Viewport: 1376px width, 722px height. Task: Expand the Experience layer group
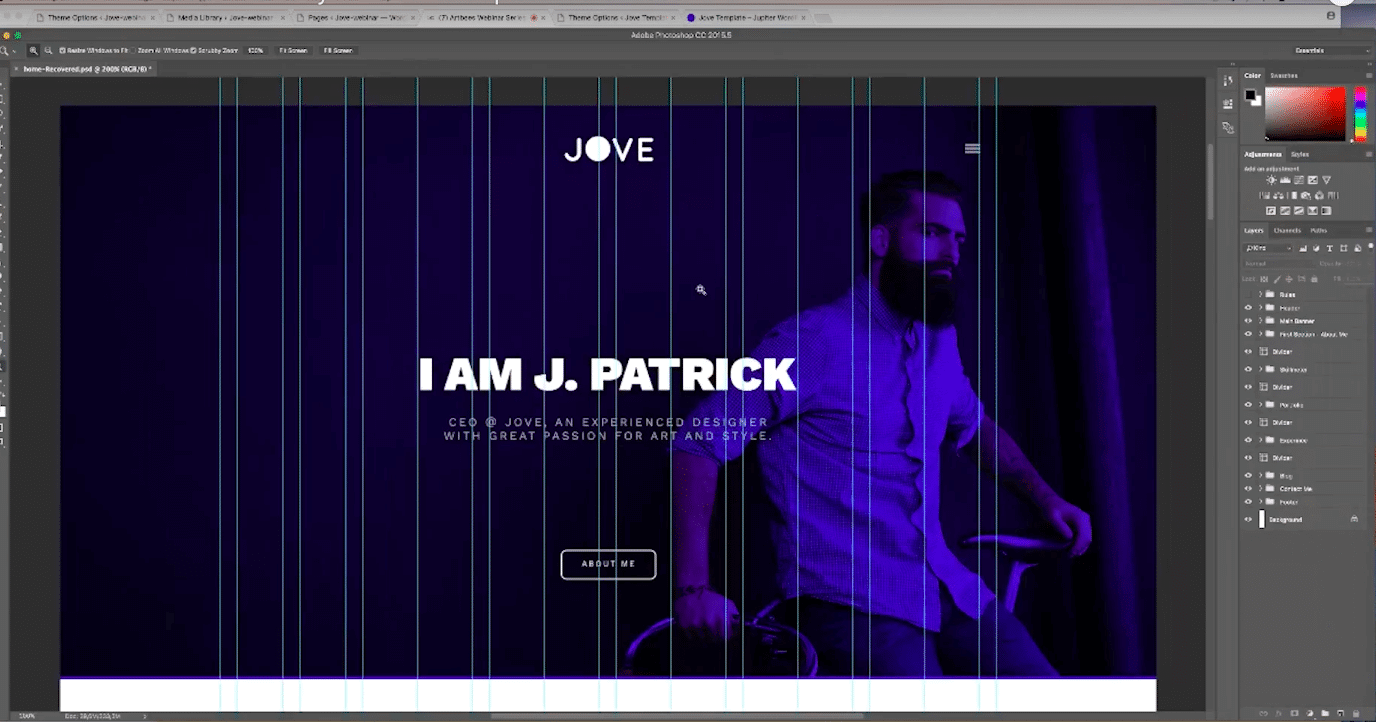tap(1260, 440)
